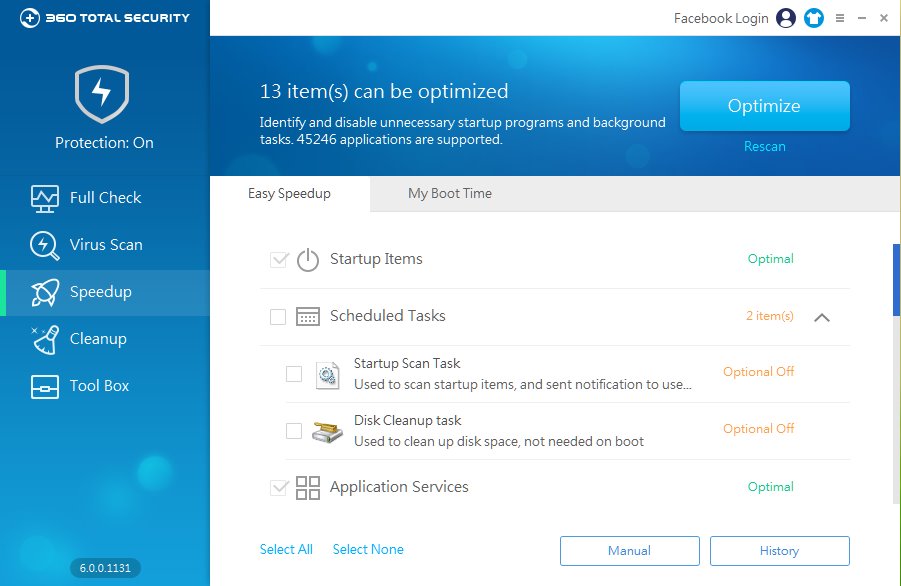This screenshot has width=901, height=586.
Task: Open the Tool Box section
Action: coord(105,386)
